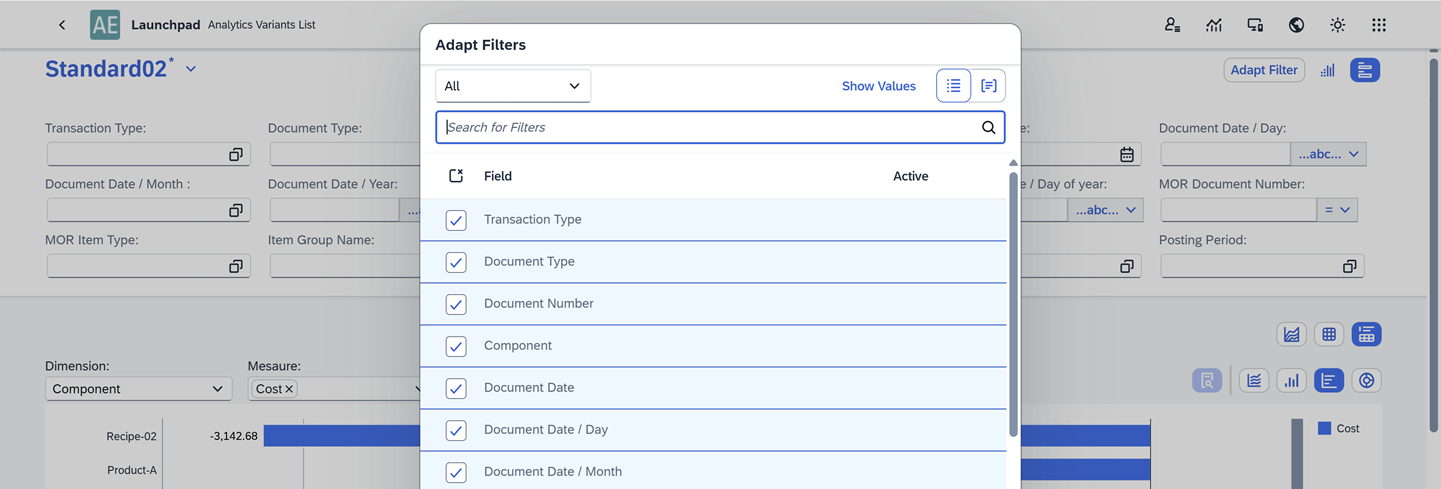
Task: Select the vertical column chart type
Action: [x=1292, y=380]
